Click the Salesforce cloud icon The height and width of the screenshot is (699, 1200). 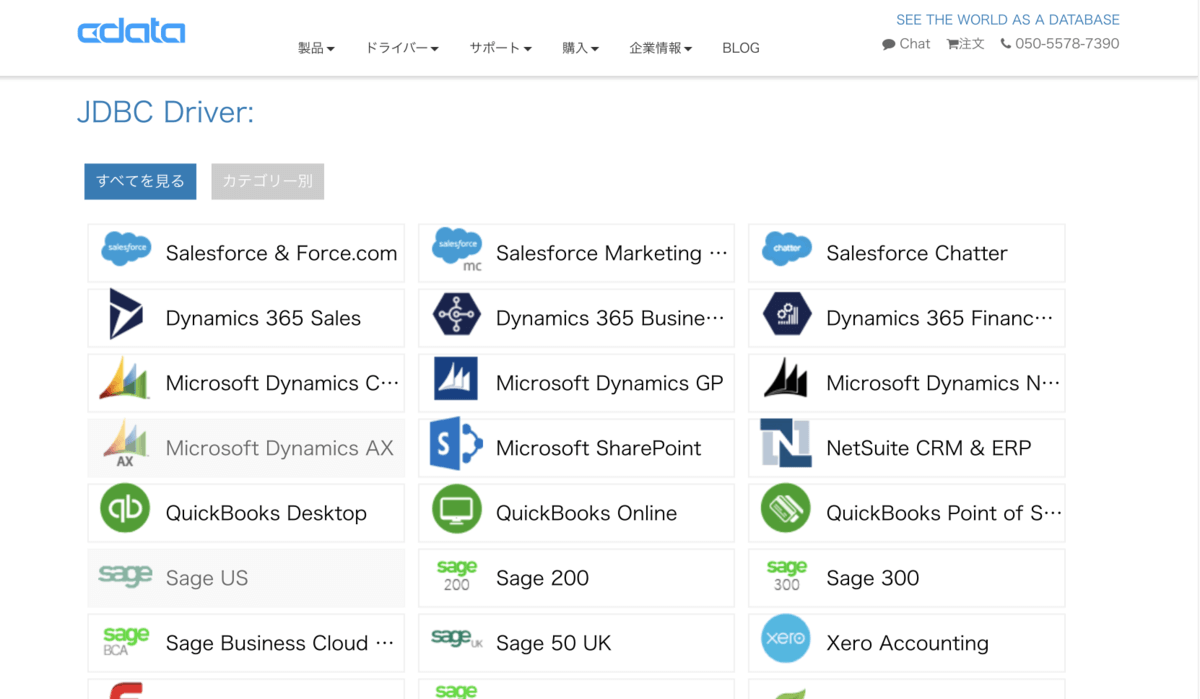tap(126, 248)
